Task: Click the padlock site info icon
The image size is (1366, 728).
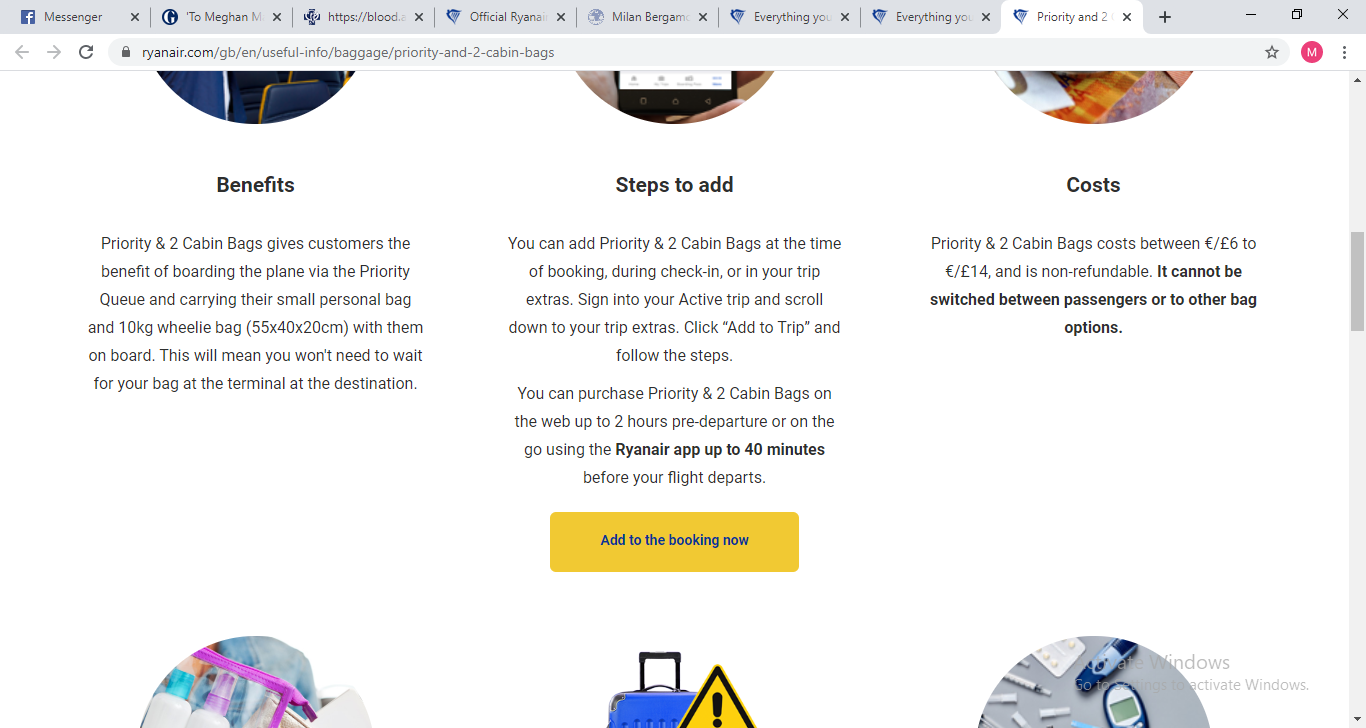Action: [x=126, y=52]
